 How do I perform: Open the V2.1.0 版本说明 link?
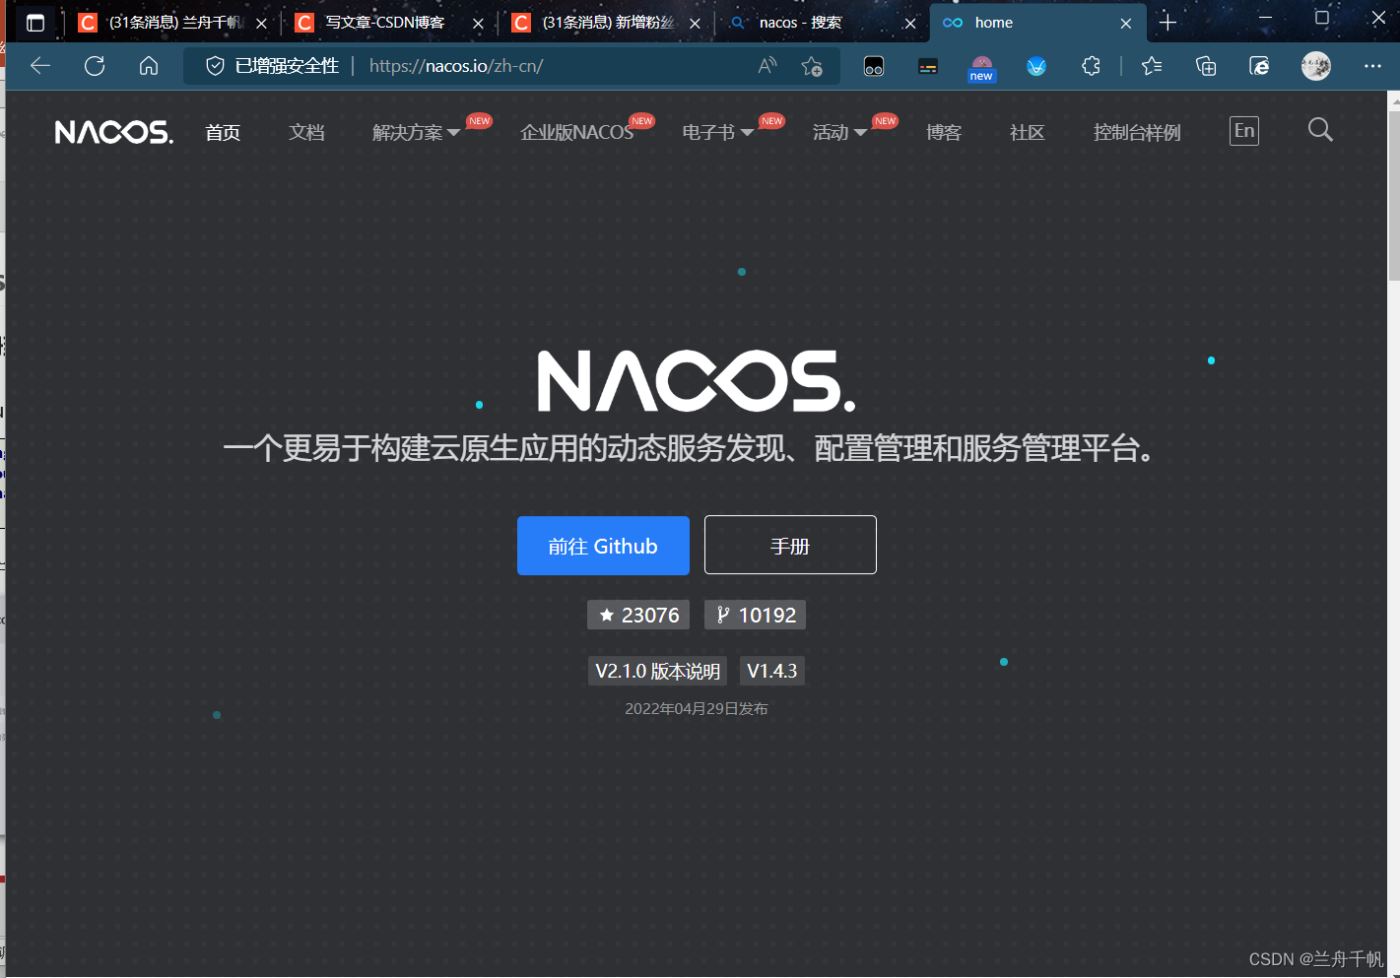657,671
